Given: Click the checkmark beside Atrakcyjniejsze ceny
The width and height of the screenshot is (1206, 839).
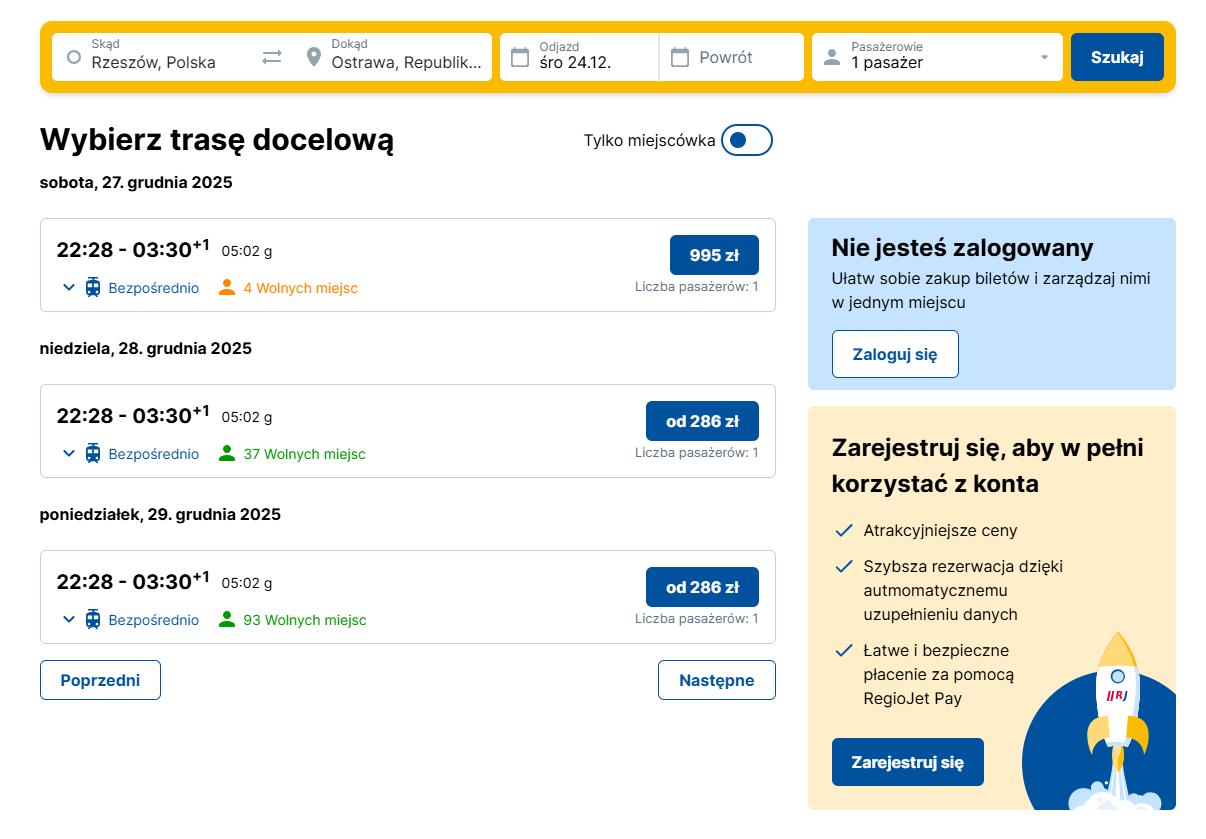Looking at the screenshot, I should tap(844, 530).
